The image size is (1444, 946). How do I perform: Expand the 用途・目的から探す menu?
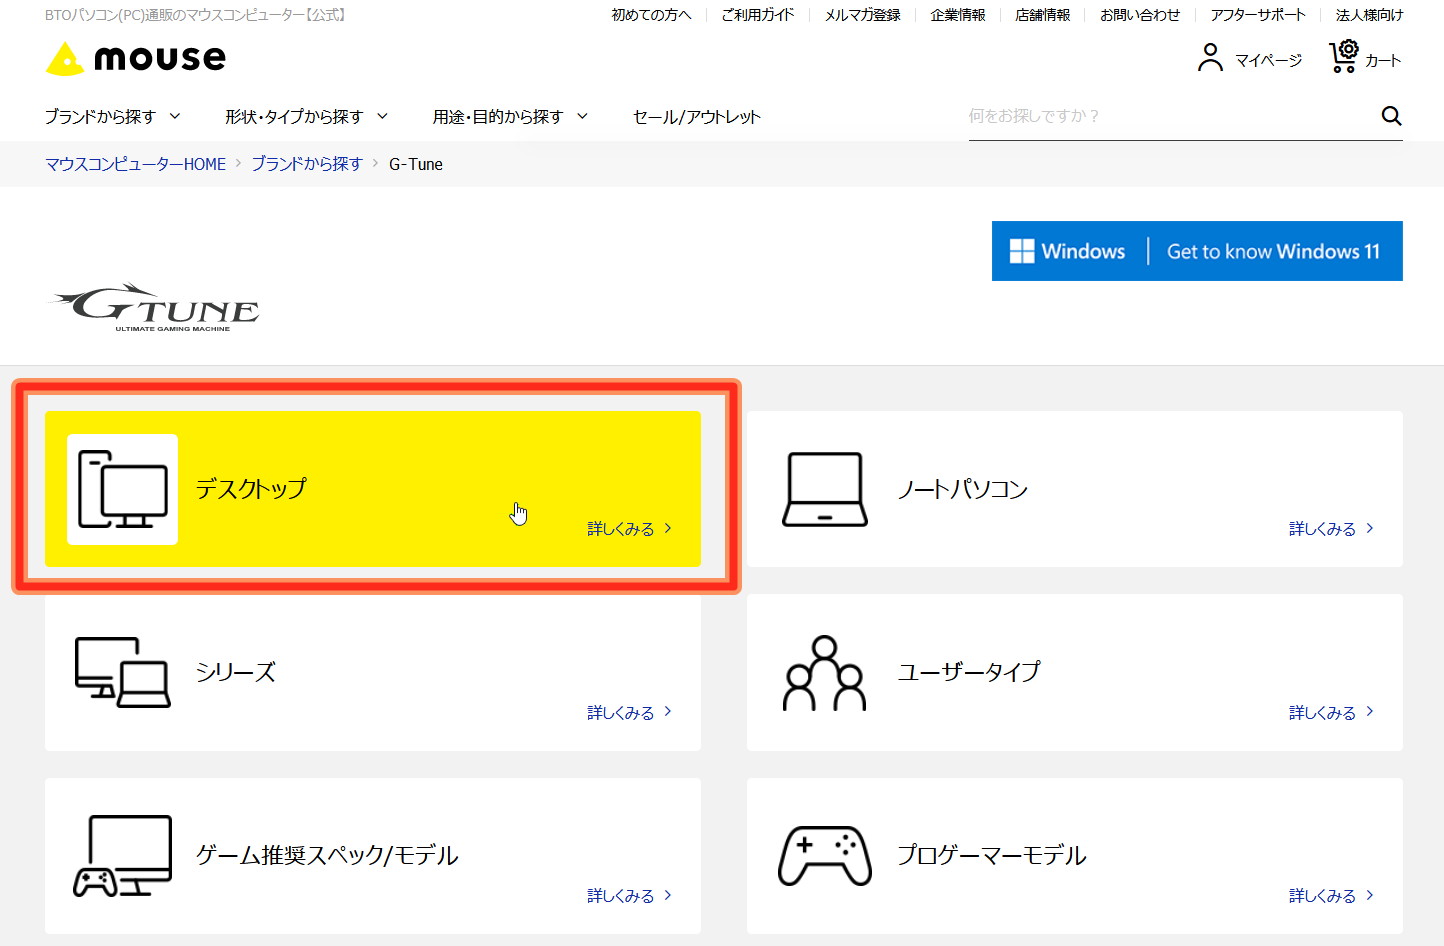pyautogui.click(x=510, y=117)
